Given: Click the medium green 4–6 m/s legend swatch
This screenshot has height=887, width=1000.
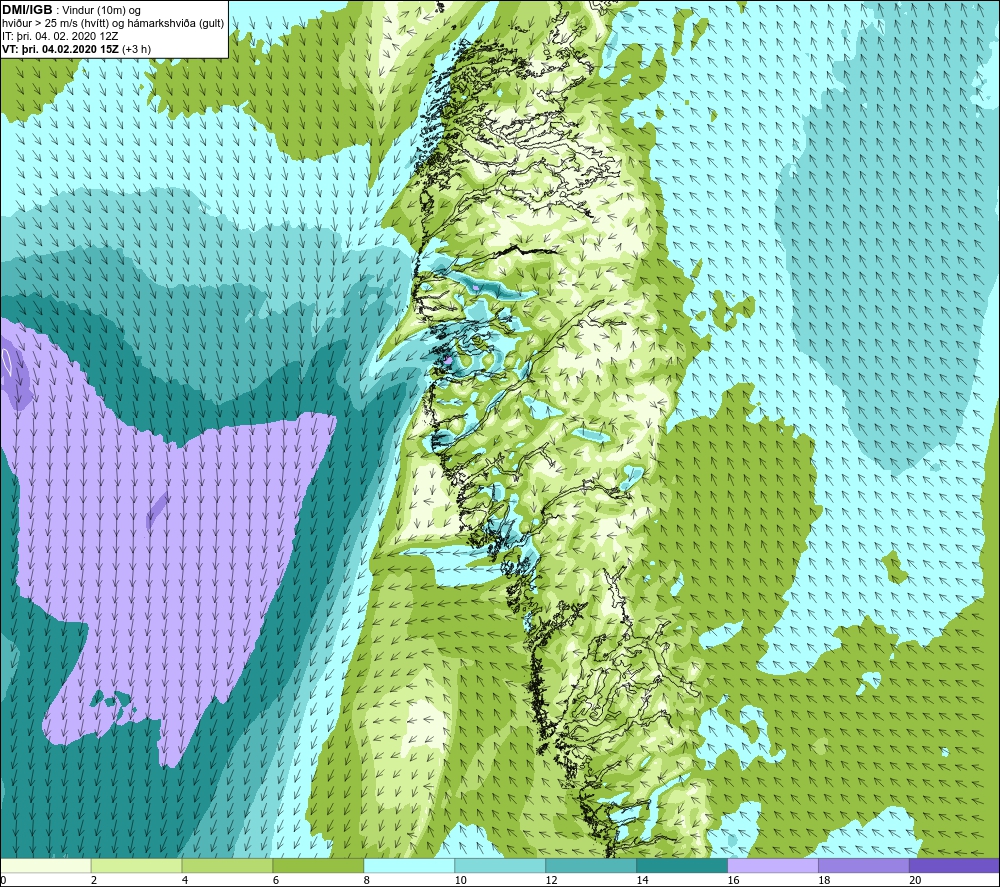Looking at the screenshot, I should tap(228, 865).
